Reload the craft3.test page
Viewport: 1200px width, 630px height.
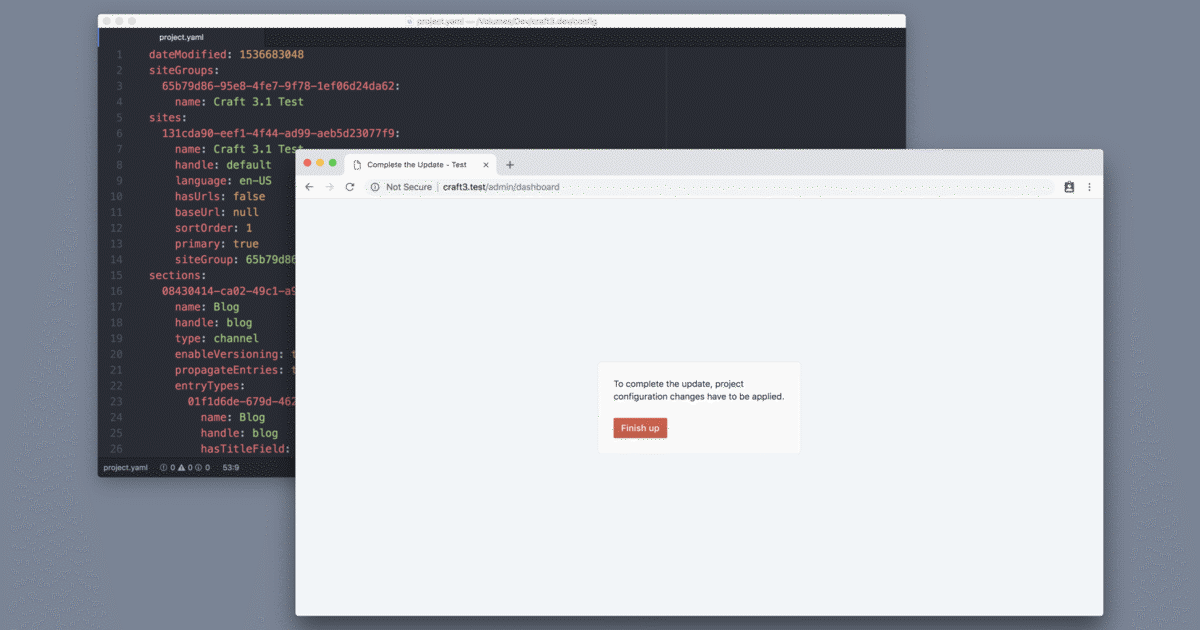click(350, 187)
